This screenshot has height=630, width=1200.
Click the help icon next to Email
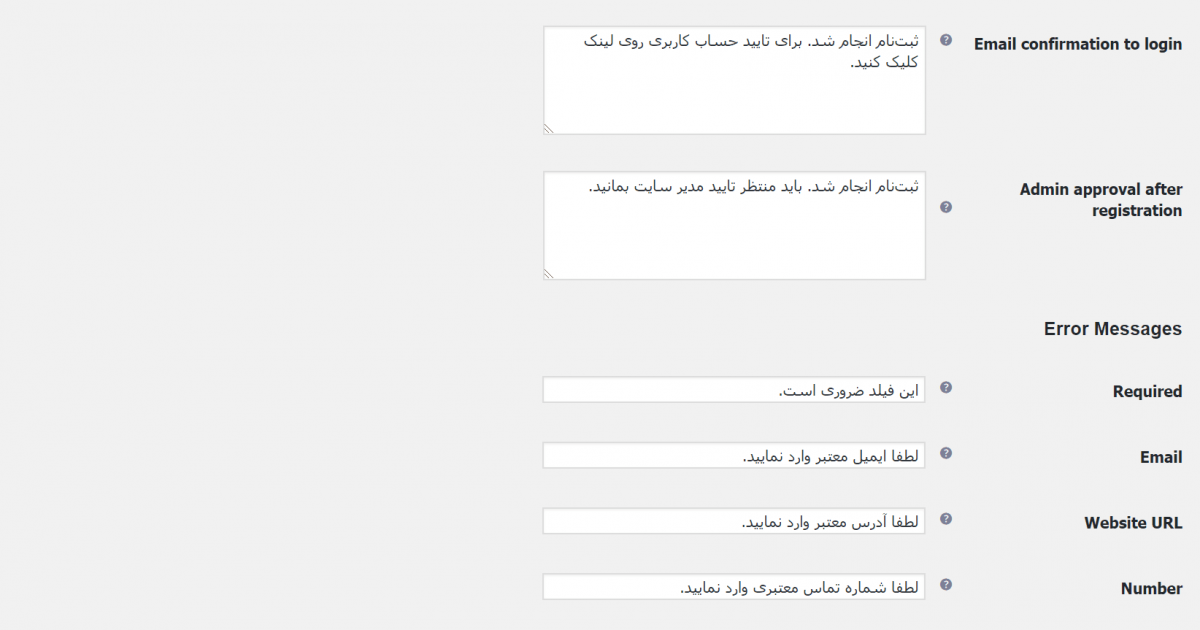pyautogui.click(x=946, y=453)
